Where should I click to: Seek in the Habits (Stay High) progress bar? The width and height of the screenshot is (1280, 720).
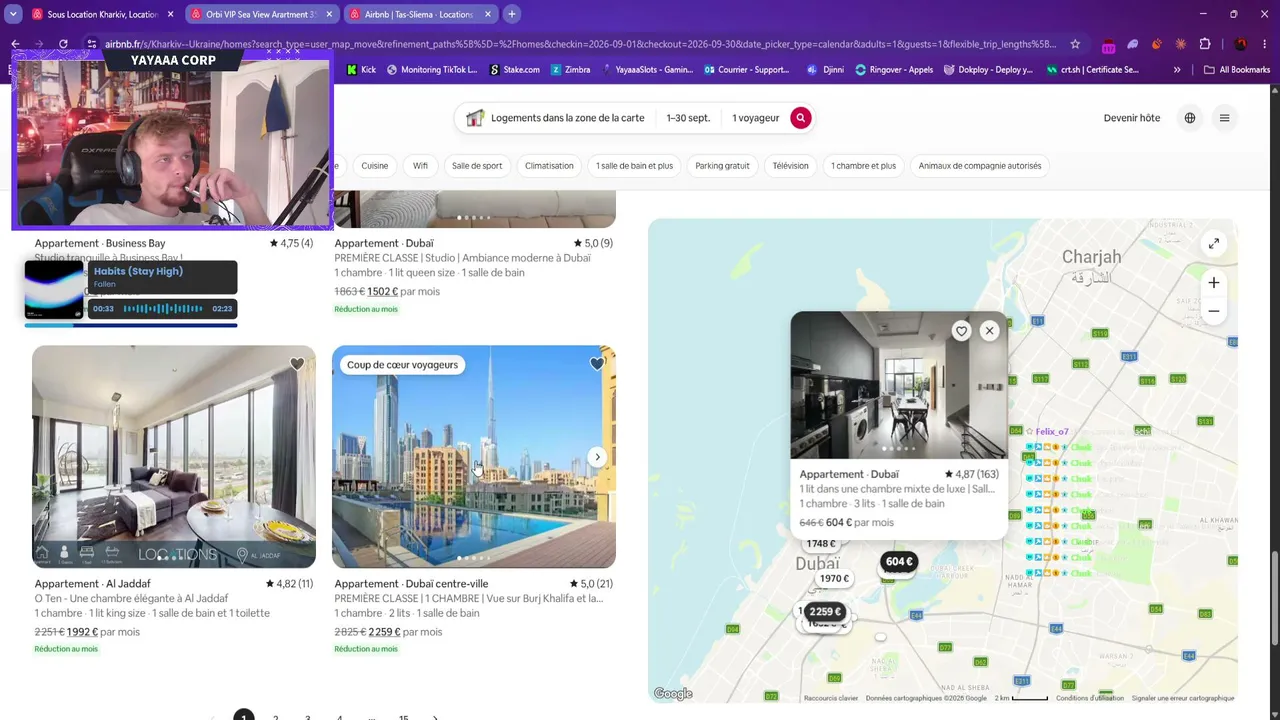click(131, 325)
